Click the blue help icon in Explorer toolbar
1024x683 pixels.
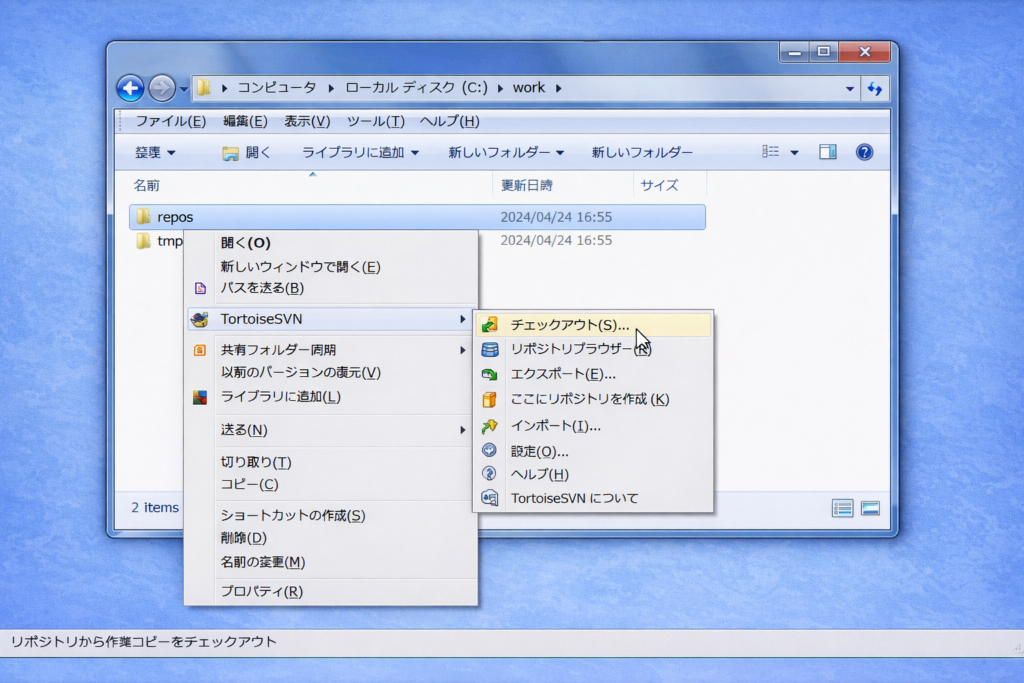point(865,152)
